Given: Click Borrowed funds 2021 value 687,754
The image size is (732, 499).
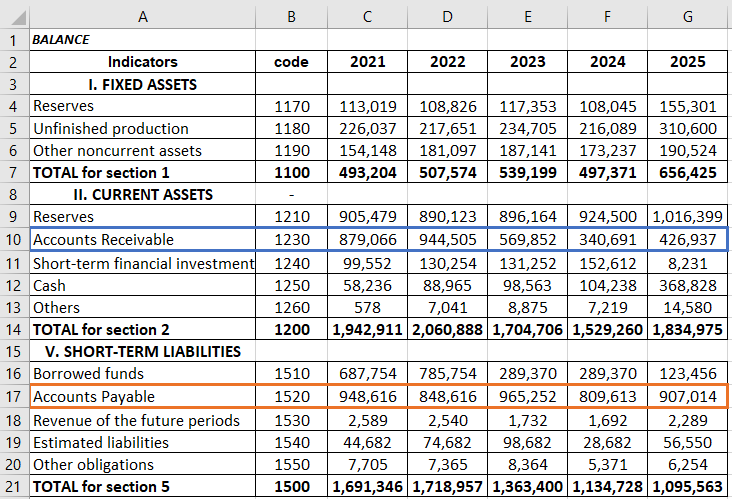Looking at the screenshot, I should (367, 375).
